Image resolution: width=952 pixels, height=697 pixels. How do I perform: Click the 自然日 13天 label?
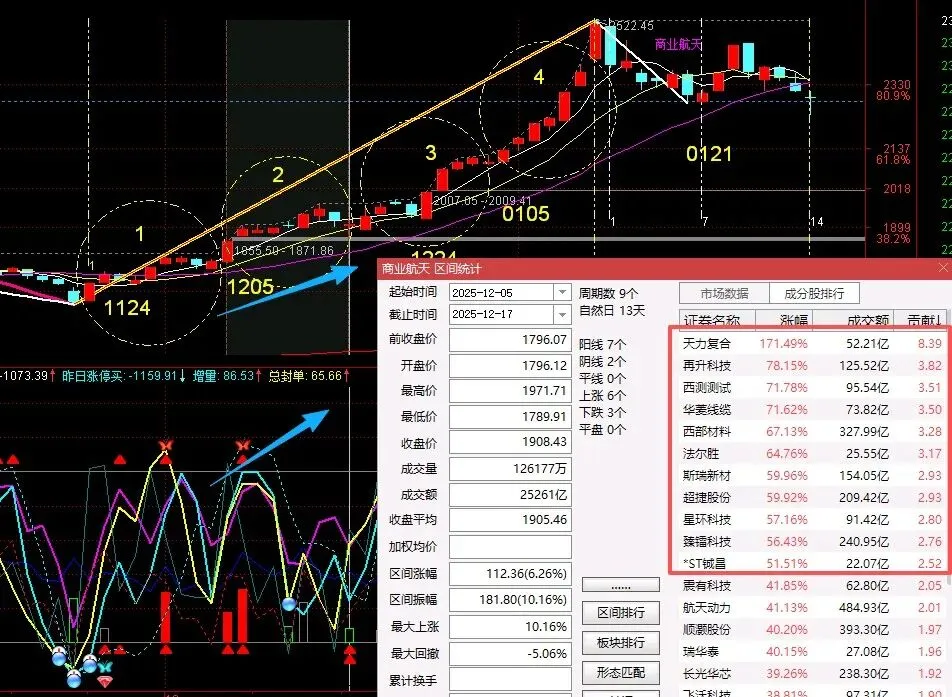(612, 311)
